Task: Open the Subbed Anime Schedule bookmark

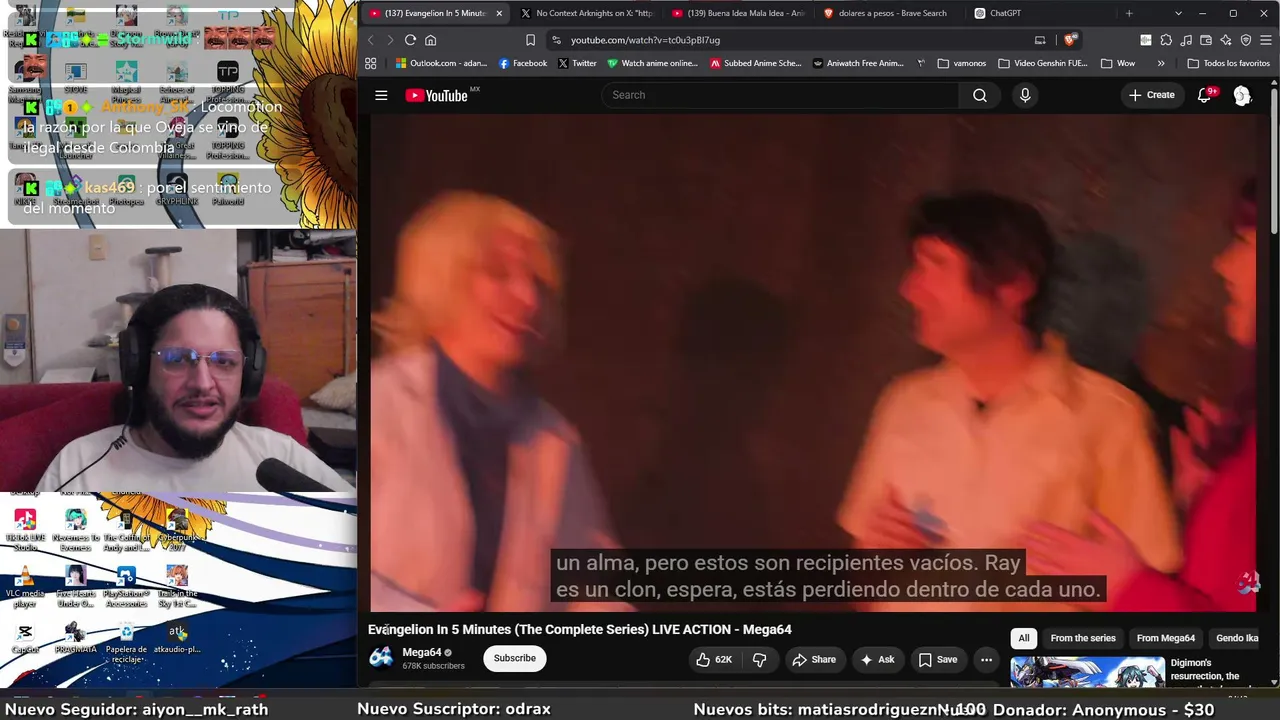Action: click(x=756, y=63)
